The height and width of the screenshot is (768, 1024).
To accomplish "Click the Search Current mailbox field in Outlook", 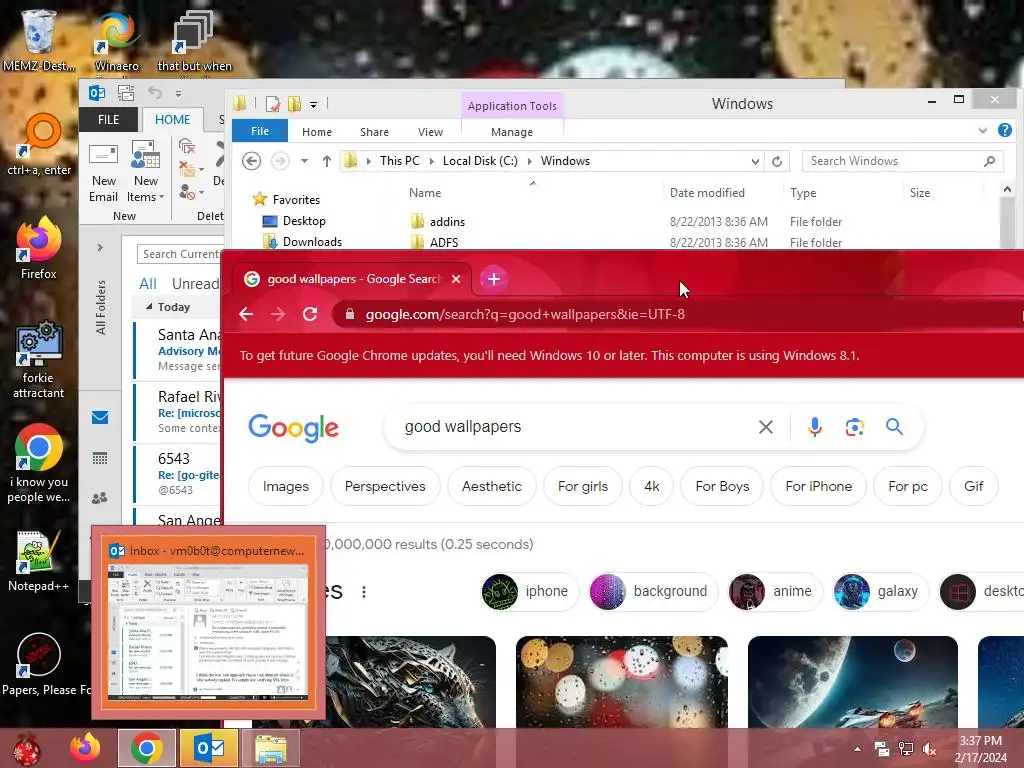I will [x=180, y=254].
